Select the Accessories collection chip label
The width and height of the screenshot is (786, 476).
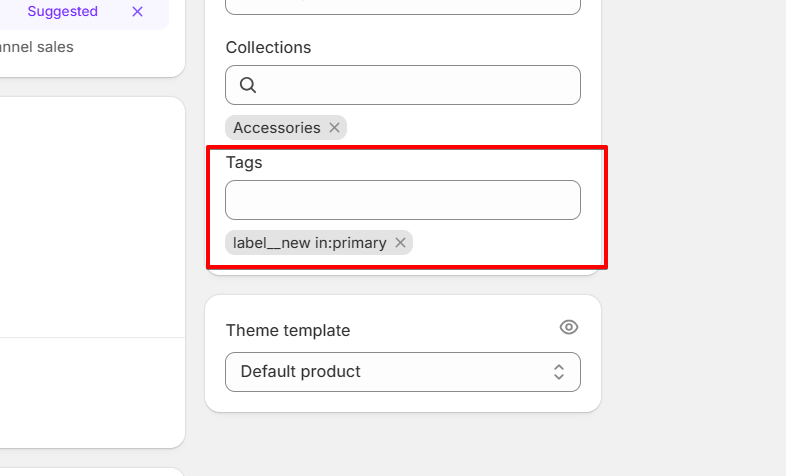coord(276,128)
